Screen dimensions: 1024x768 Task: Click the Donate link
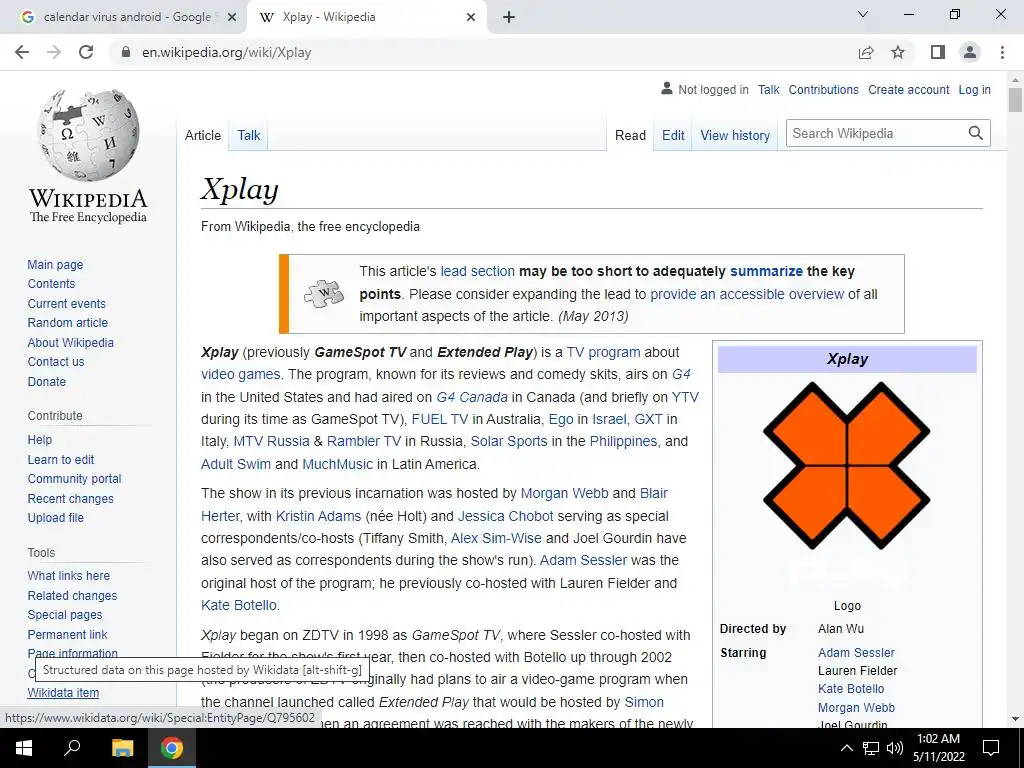point(46,381)
